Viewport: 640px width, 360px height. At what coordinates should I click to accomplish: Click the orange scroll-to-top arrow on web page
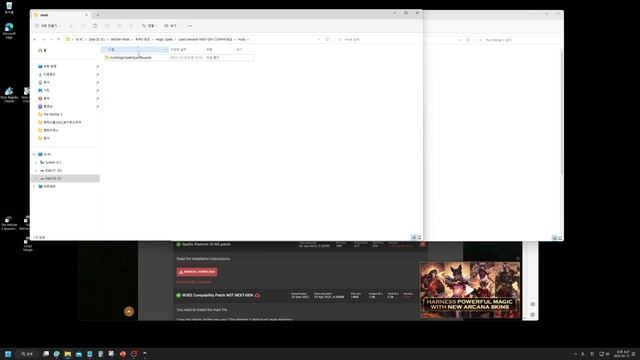tap(129, 311)
